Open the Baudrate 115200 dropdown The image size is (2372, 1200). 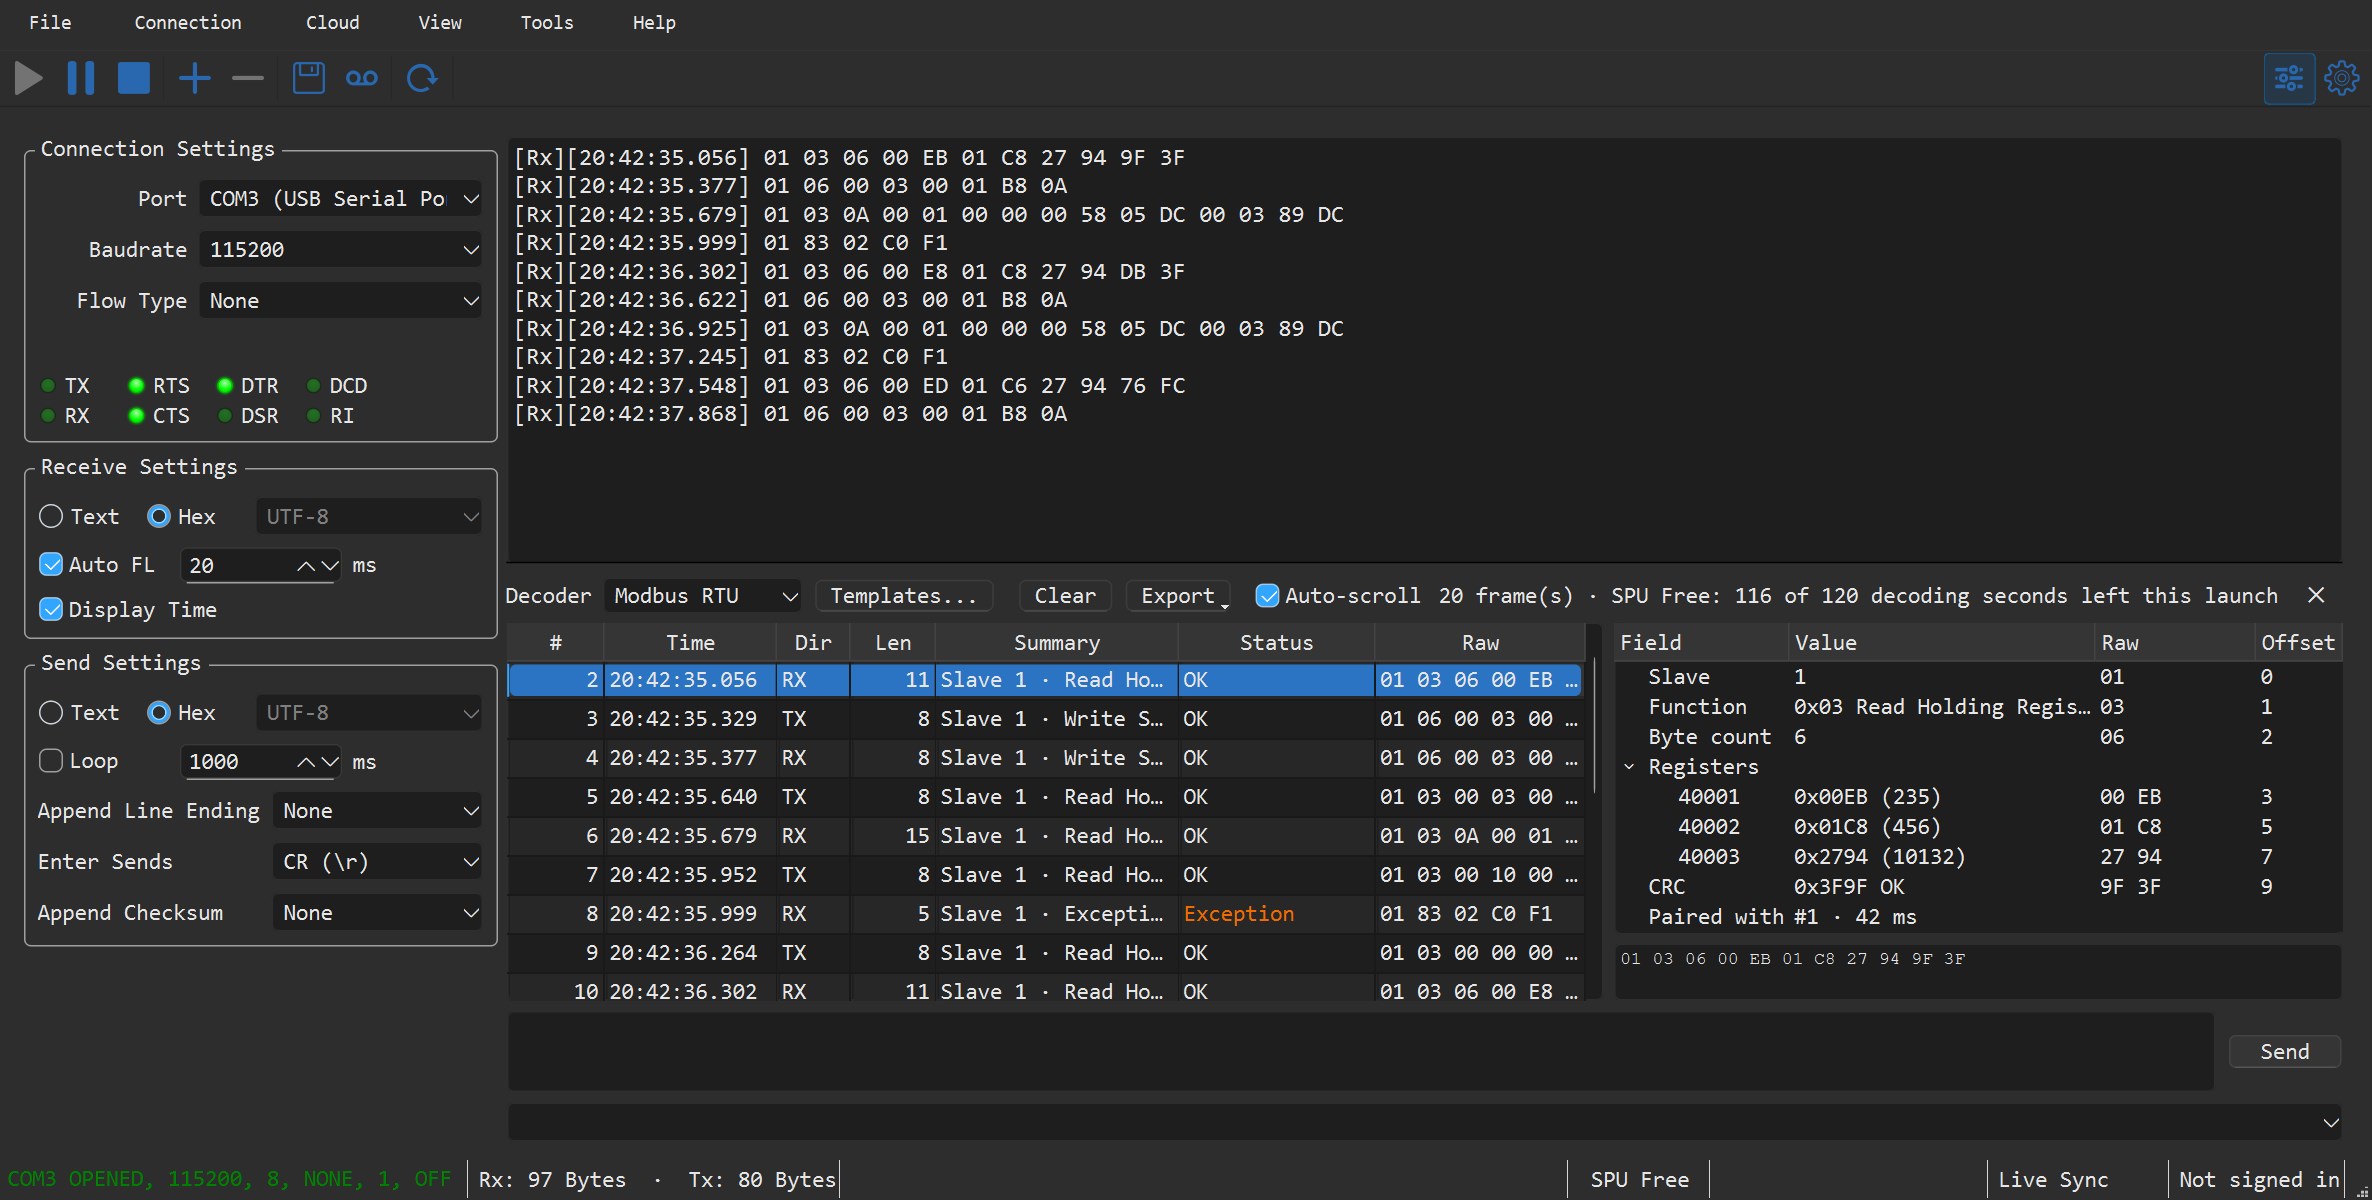click(340, 250)
